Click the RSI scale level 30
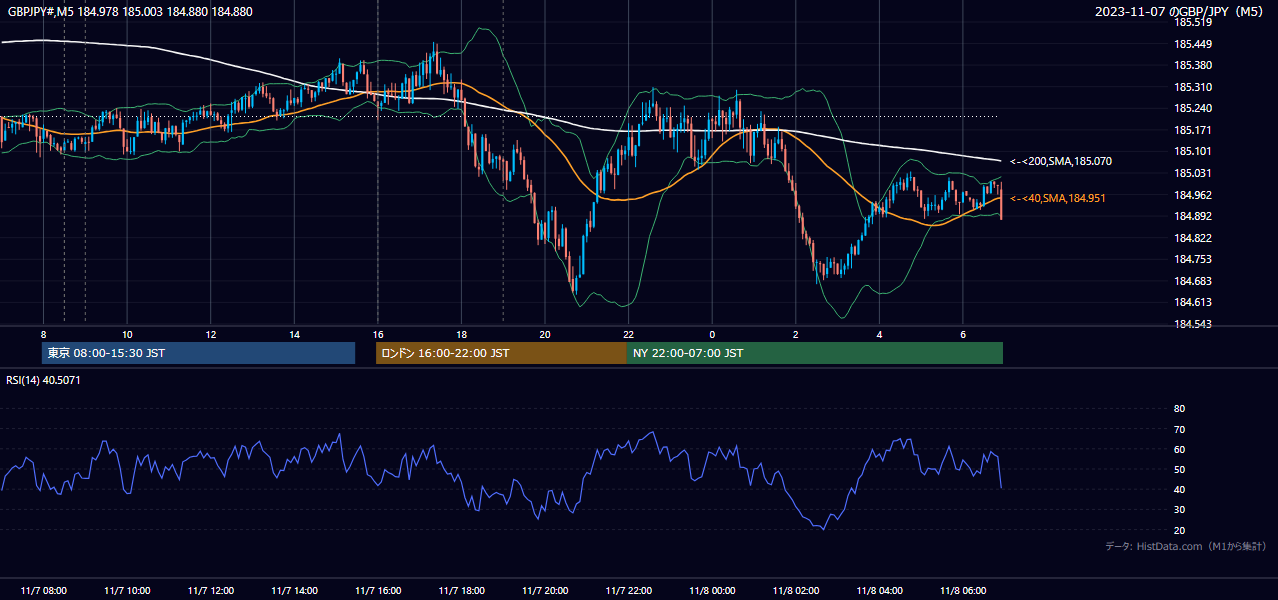This screenshot has height=600, width=1278. point(1179,510)
